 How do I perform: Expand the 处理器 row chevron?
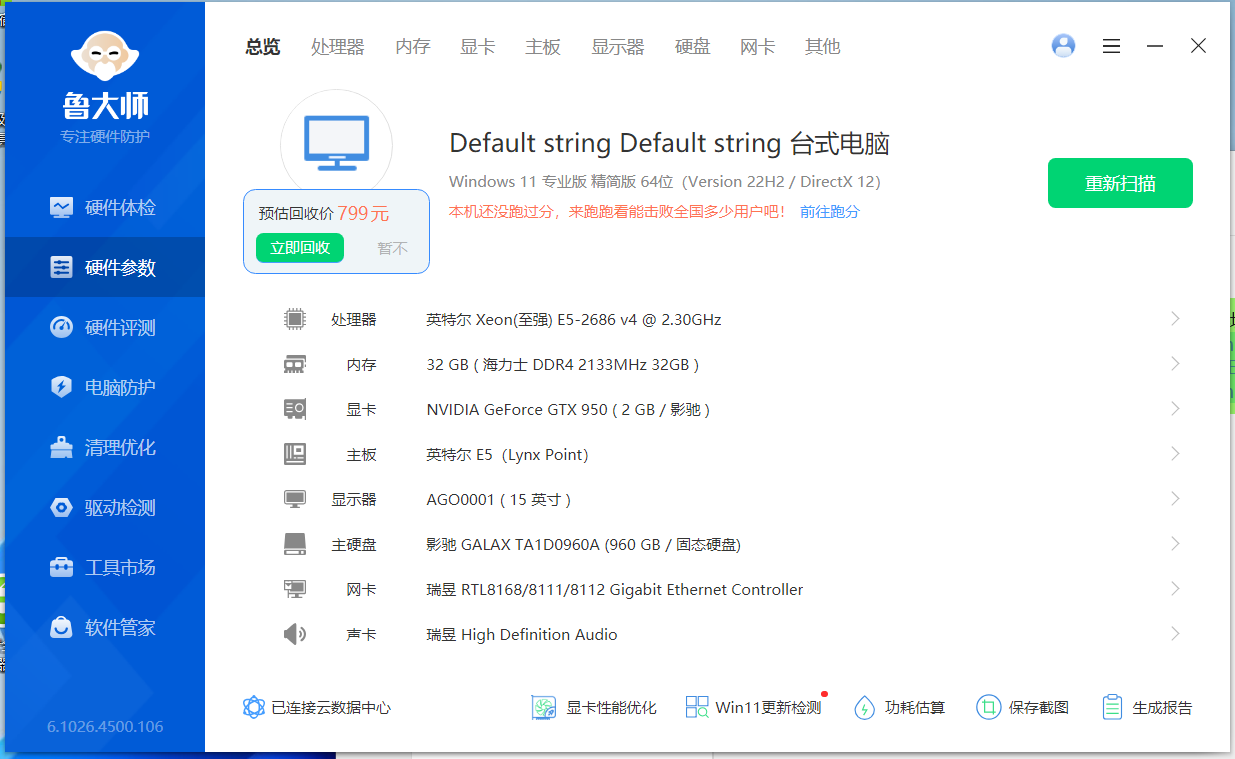coord(1175,319)
